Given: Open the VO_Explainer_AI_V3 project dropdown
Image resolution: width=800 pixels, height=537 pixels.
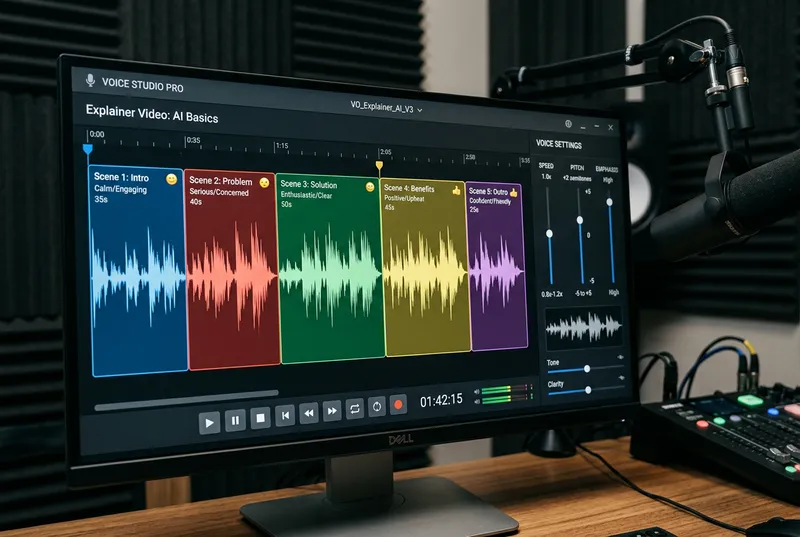Looking at the screenshot, I should (x=385, y=108).
